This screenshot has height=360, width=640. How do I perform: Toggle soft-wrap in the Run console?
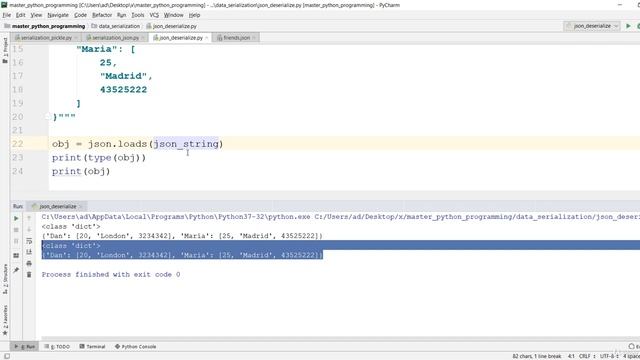point(29,241)
